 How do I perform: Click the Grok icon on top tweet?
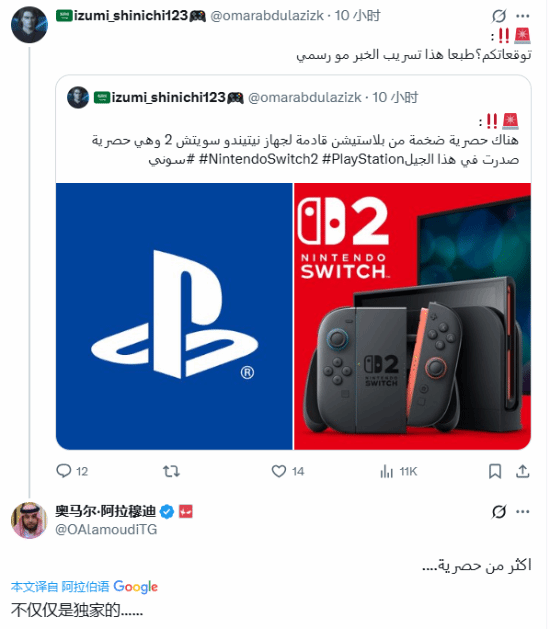pos(499,16)
